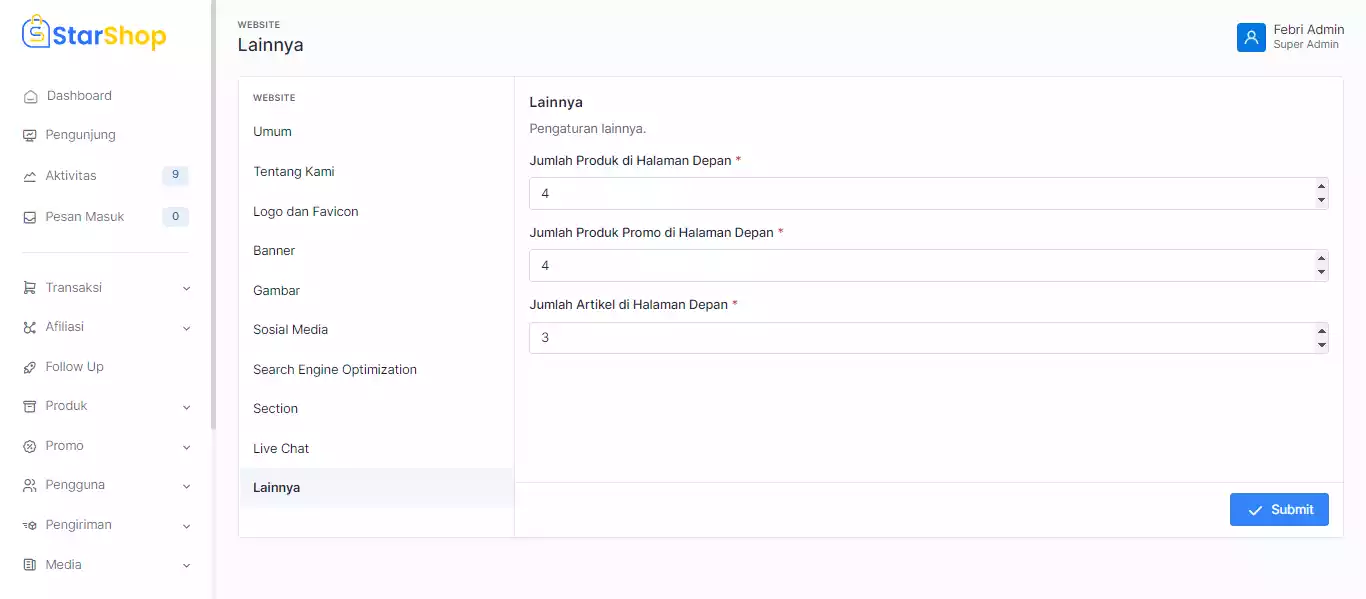Open Dashboard via its home icon

(30, 97)
